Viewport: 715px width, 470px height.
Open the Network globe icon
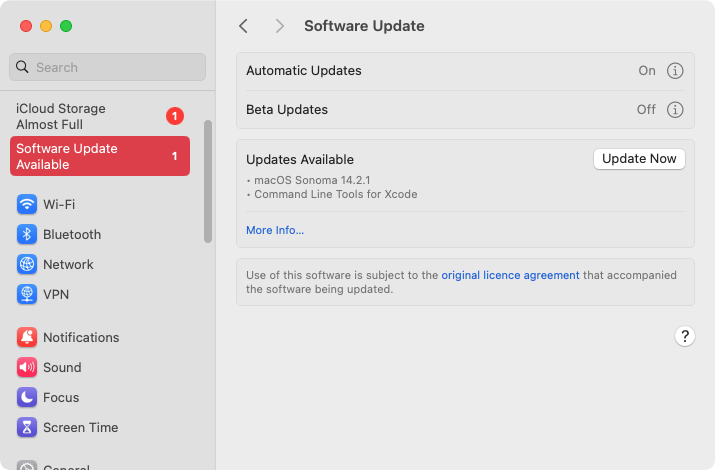[x=27, y=264]
